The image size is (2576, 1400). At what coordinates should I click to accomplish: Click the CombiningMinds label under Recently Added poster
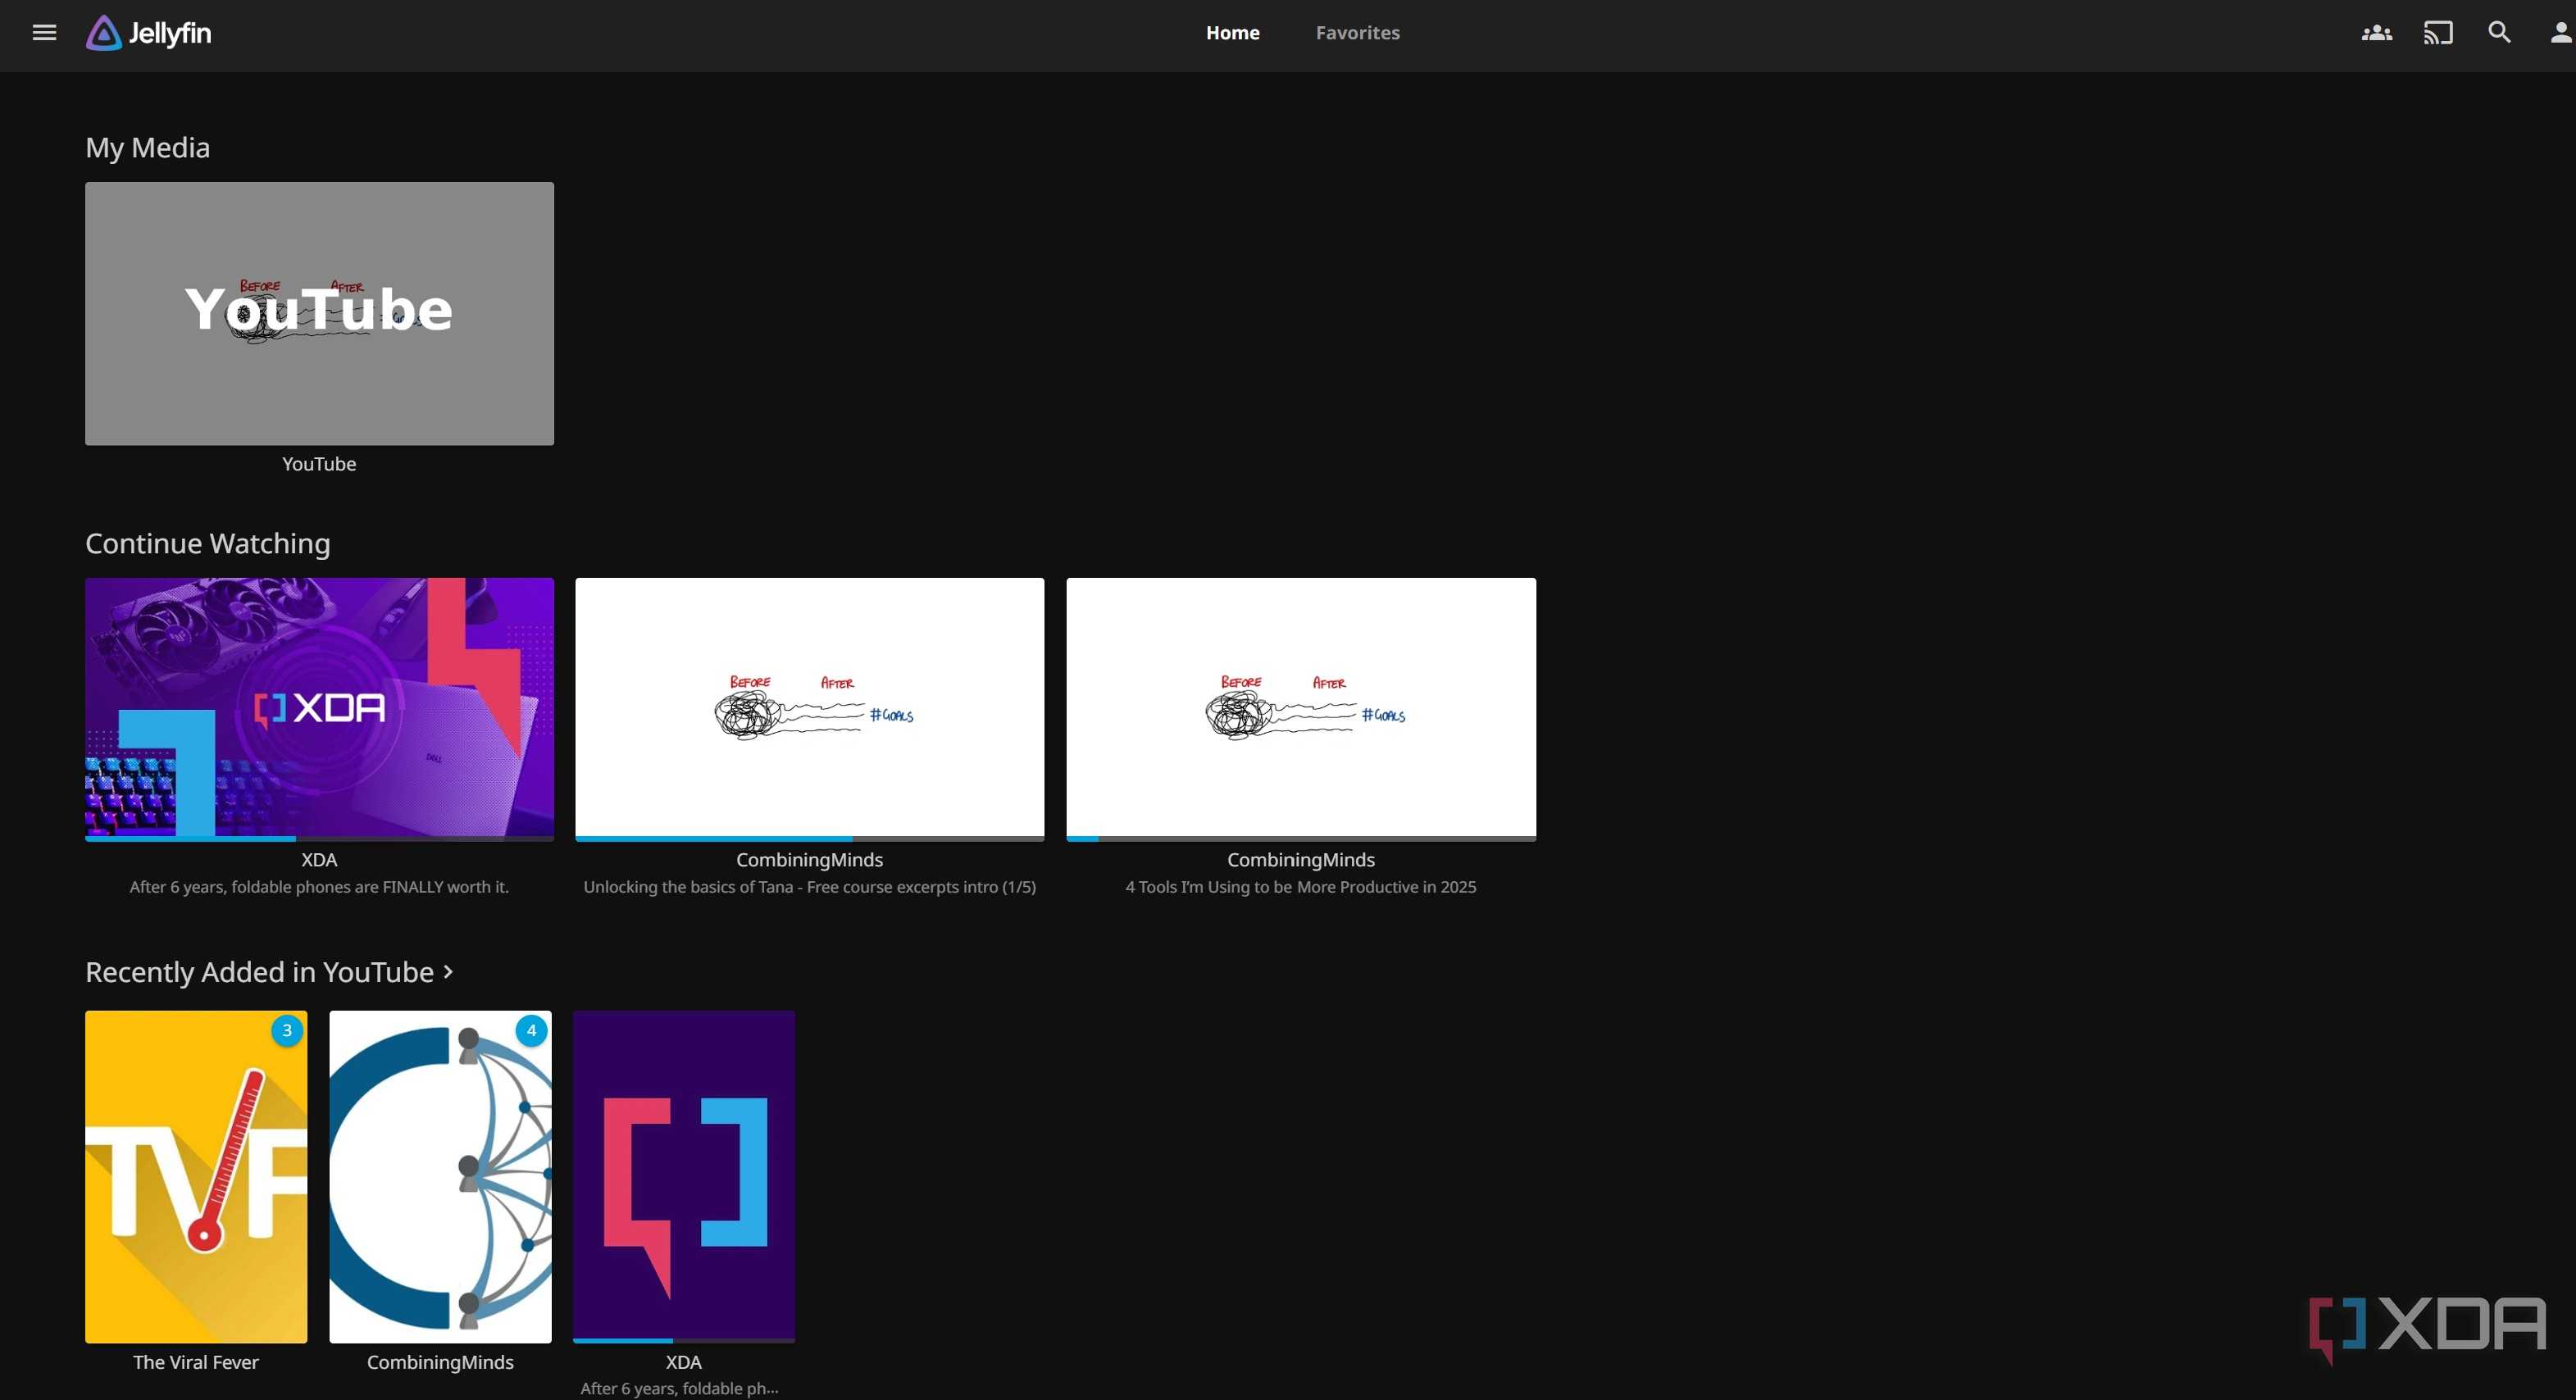[x=440, y=1362]
